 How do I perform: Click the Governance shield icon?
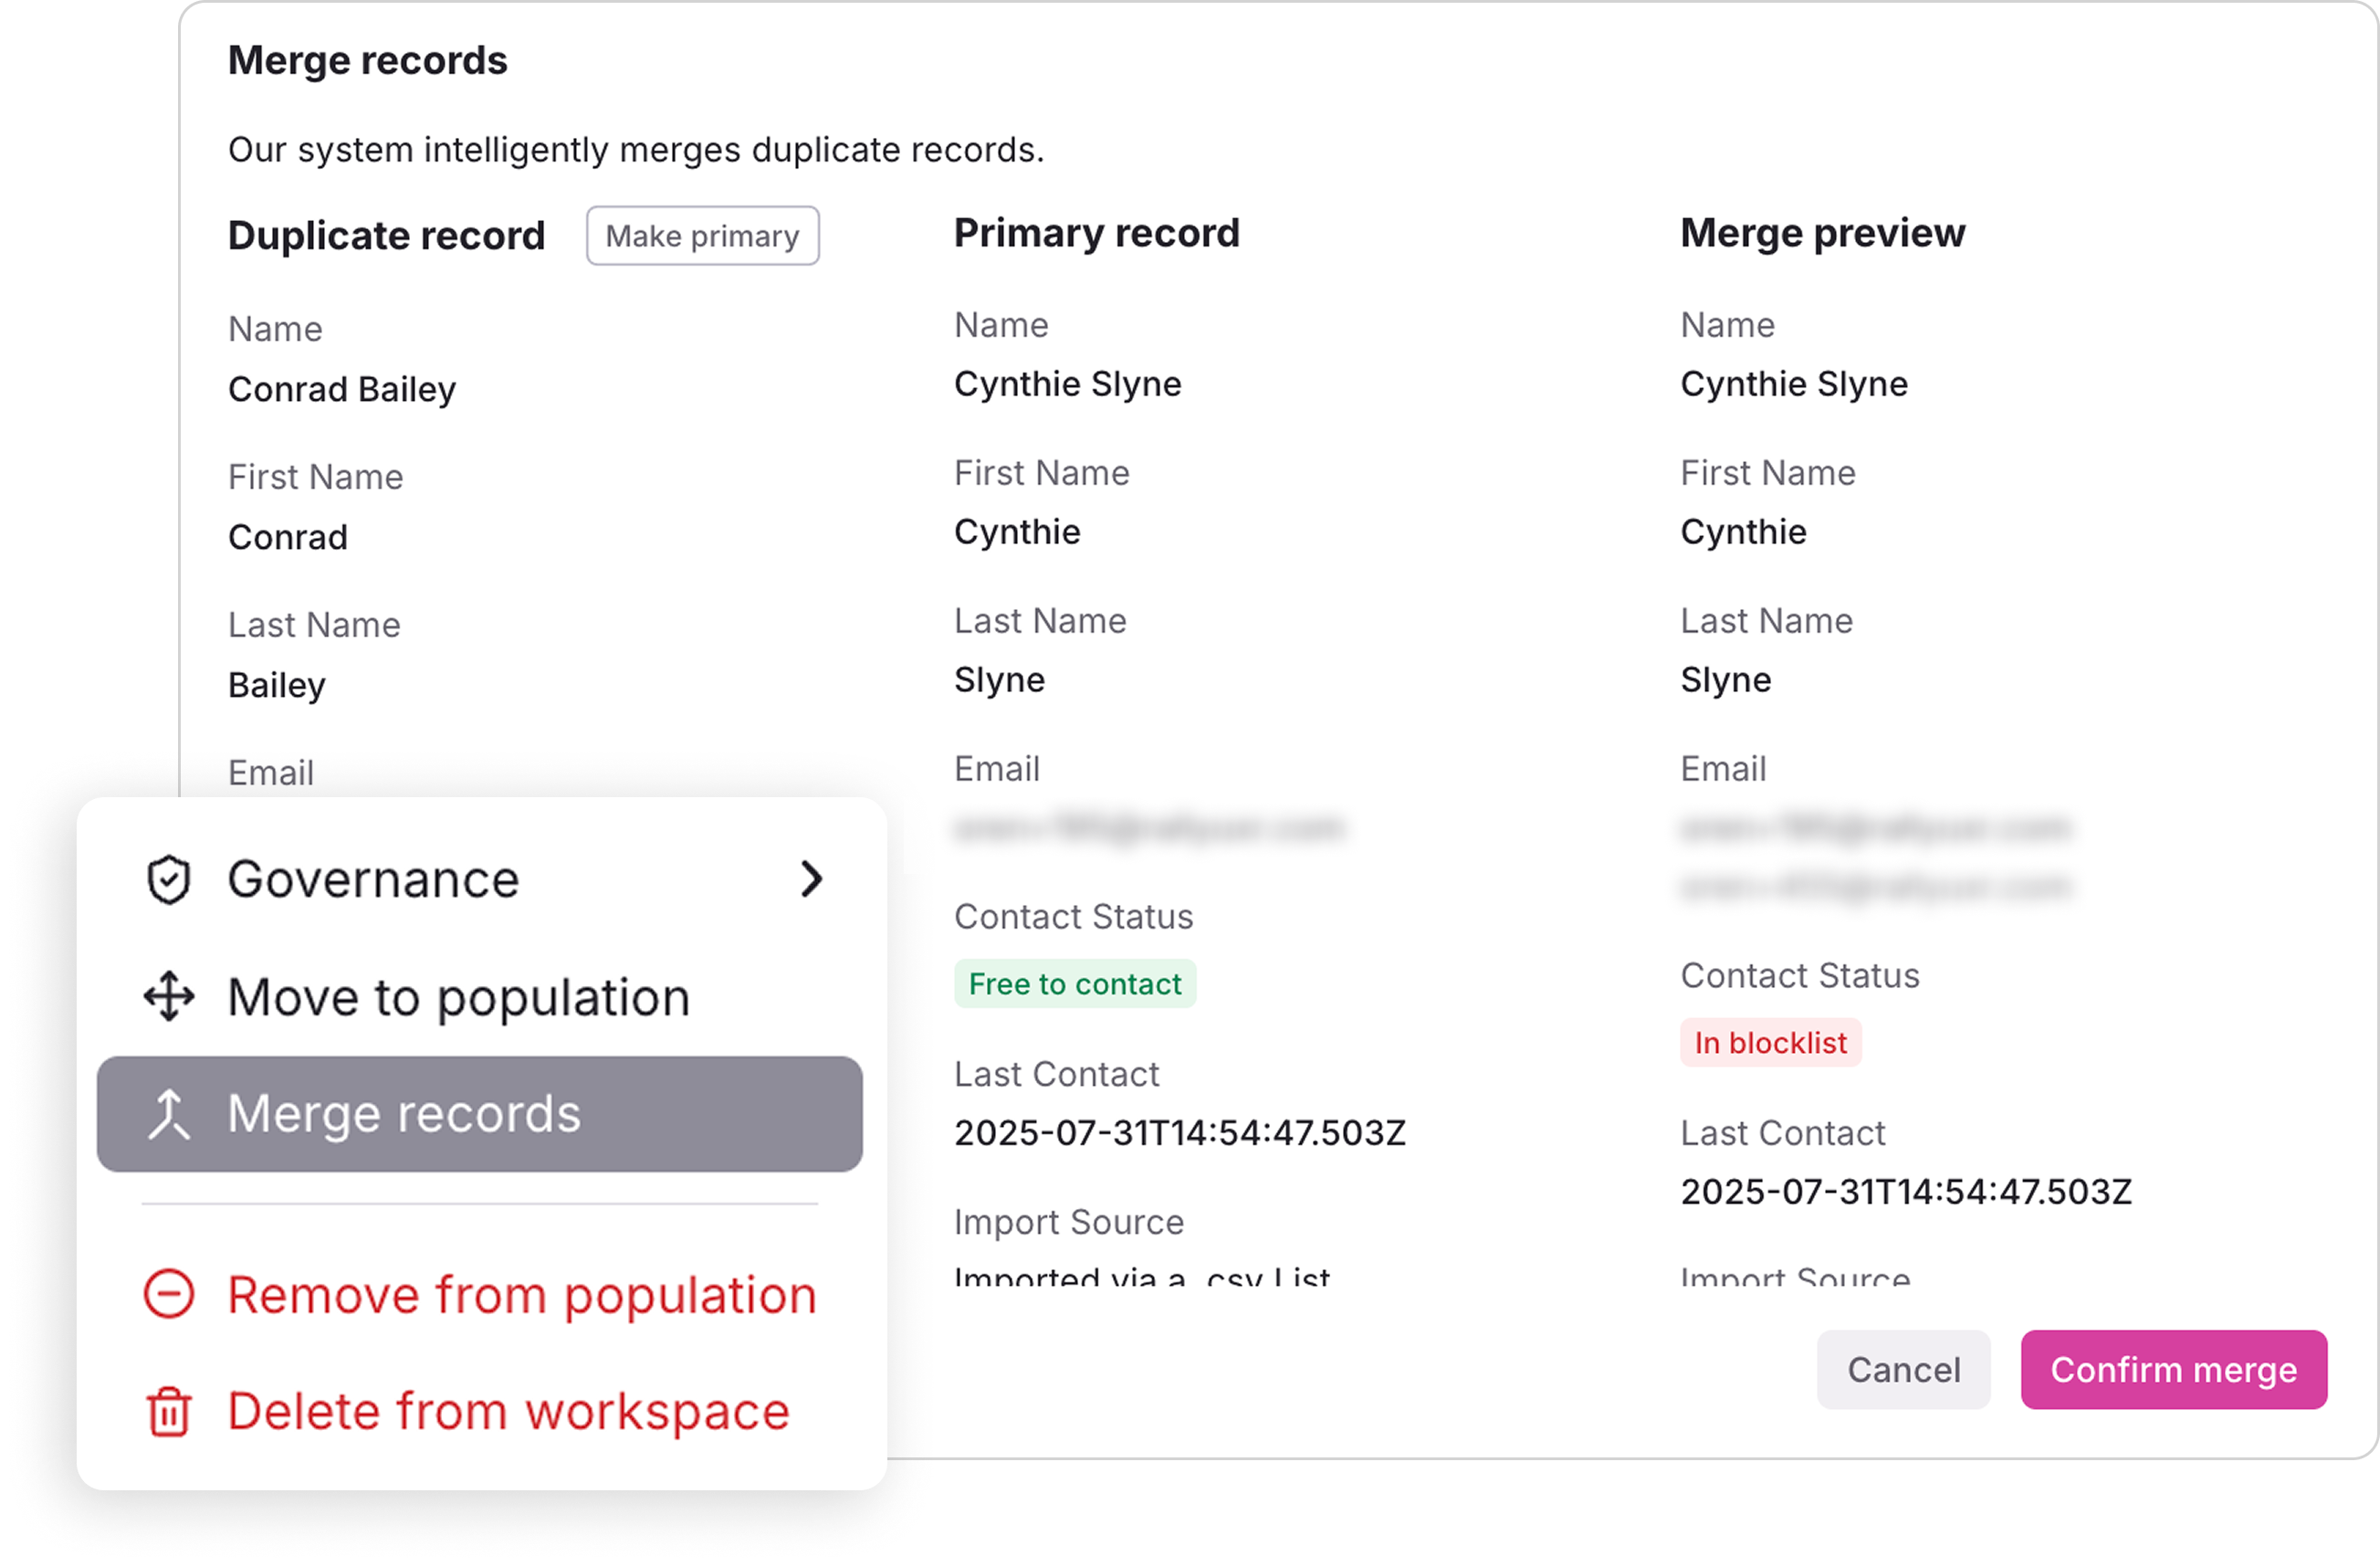point(168,880)
